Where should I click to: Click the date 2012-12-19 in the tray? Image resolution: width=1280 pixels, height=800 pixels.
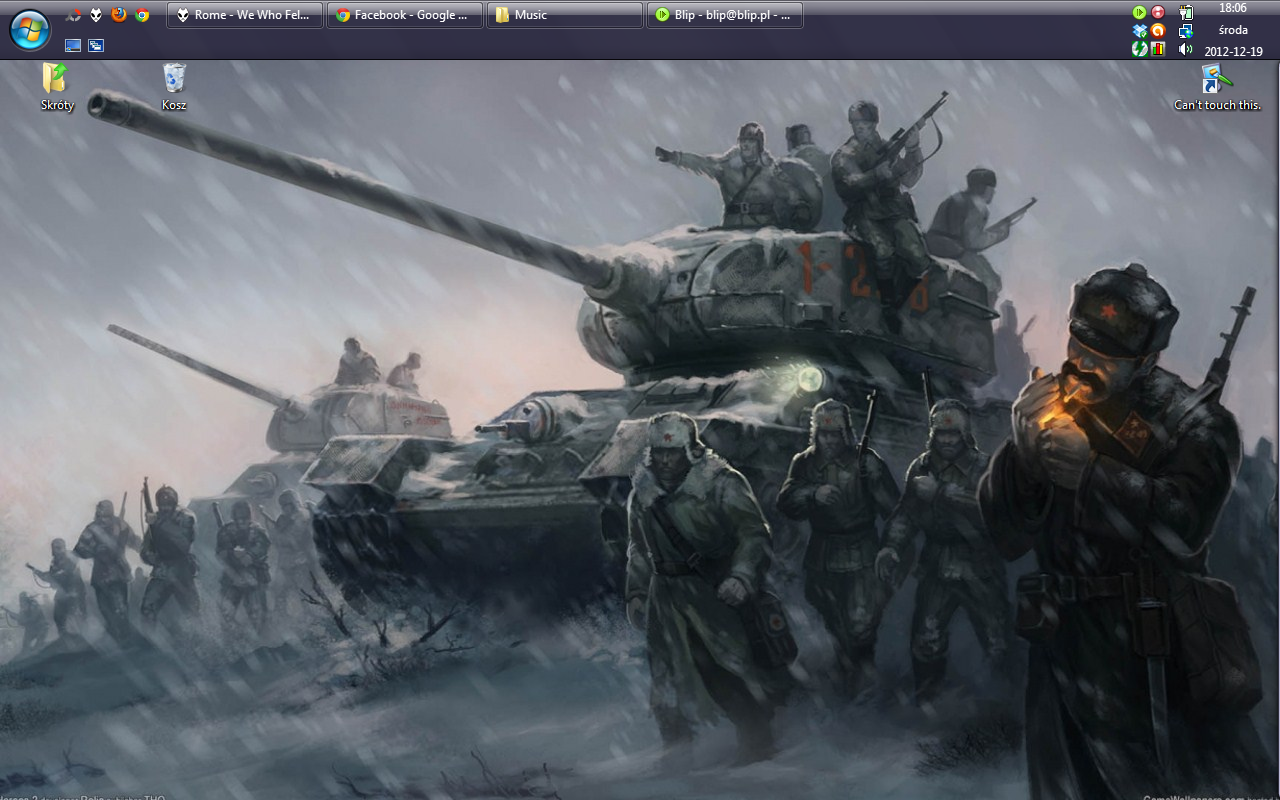point(1233,52)
